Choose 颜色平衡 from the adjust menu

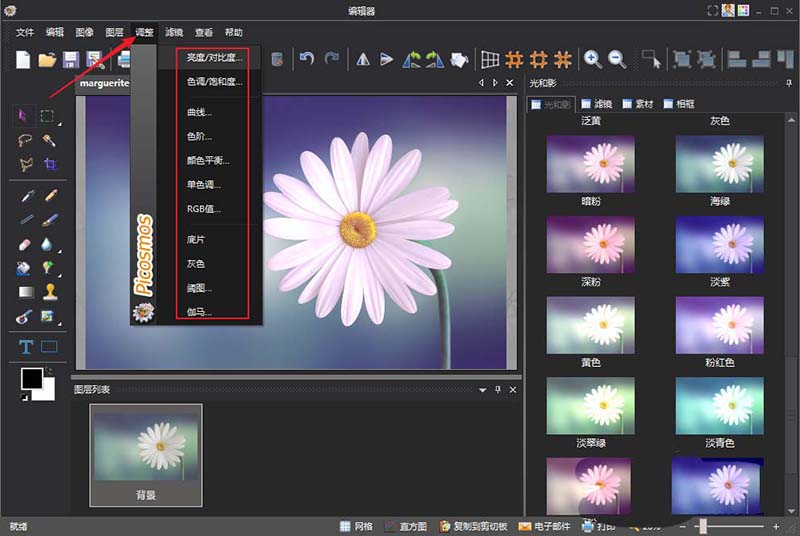click(210, 161)
